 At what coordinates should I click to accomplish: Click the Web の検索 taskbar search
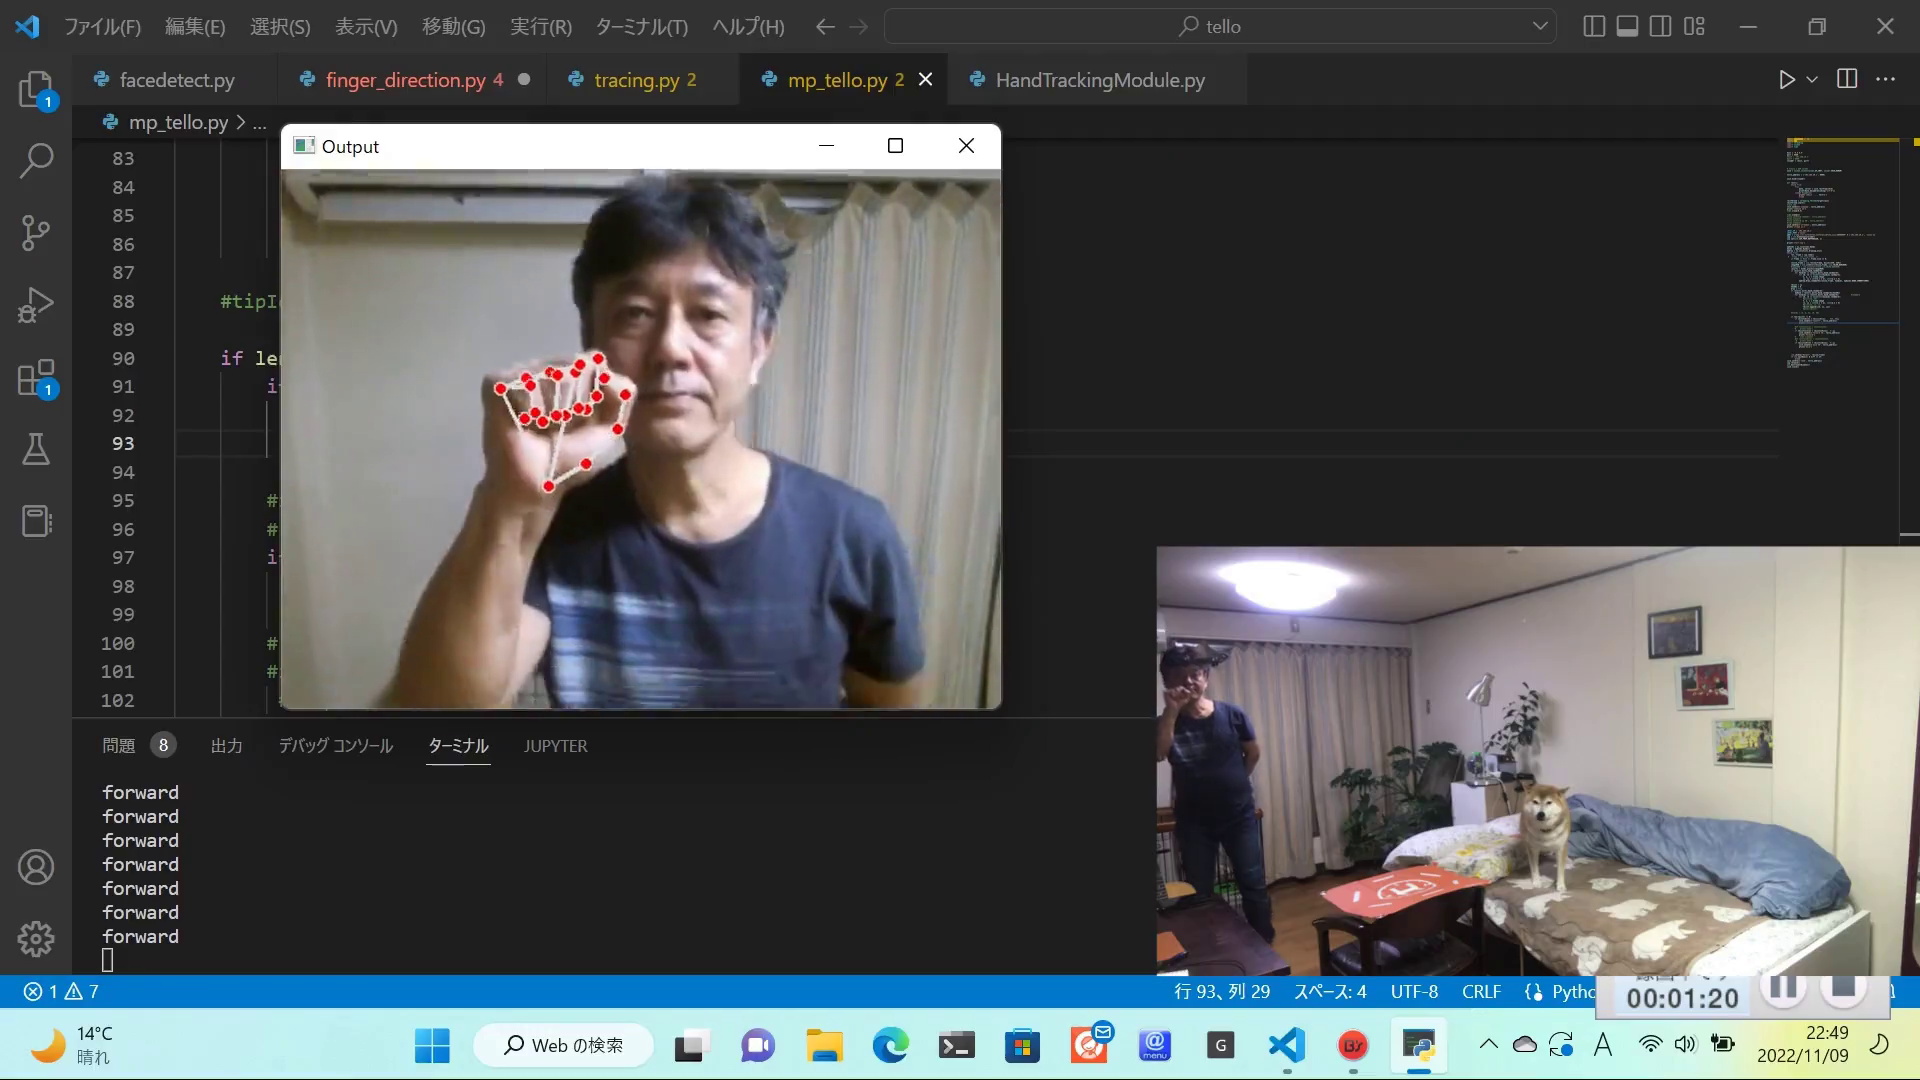(x=563, y=1045)
